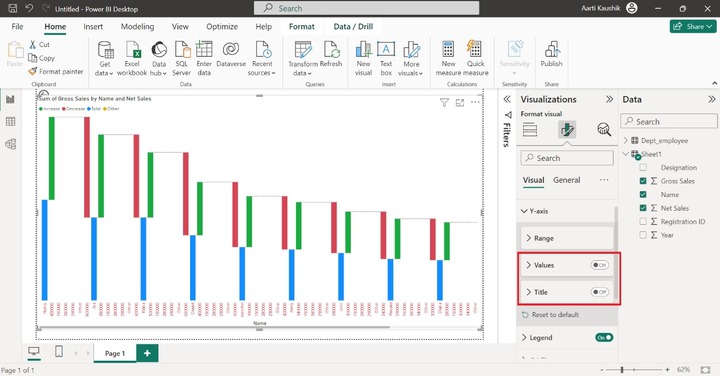
Task: Switch to Report view in sidebar
Action: click(11, 99)
